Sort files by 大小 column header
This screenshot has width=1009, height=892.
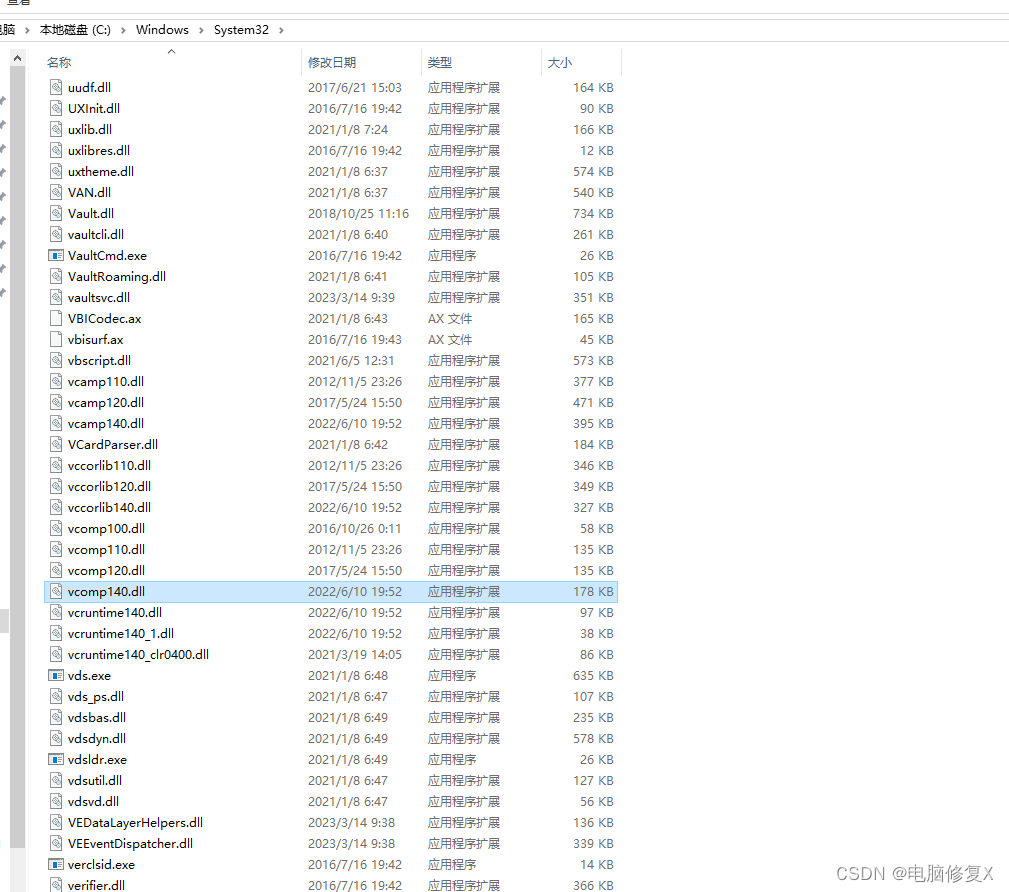point(560,62)
